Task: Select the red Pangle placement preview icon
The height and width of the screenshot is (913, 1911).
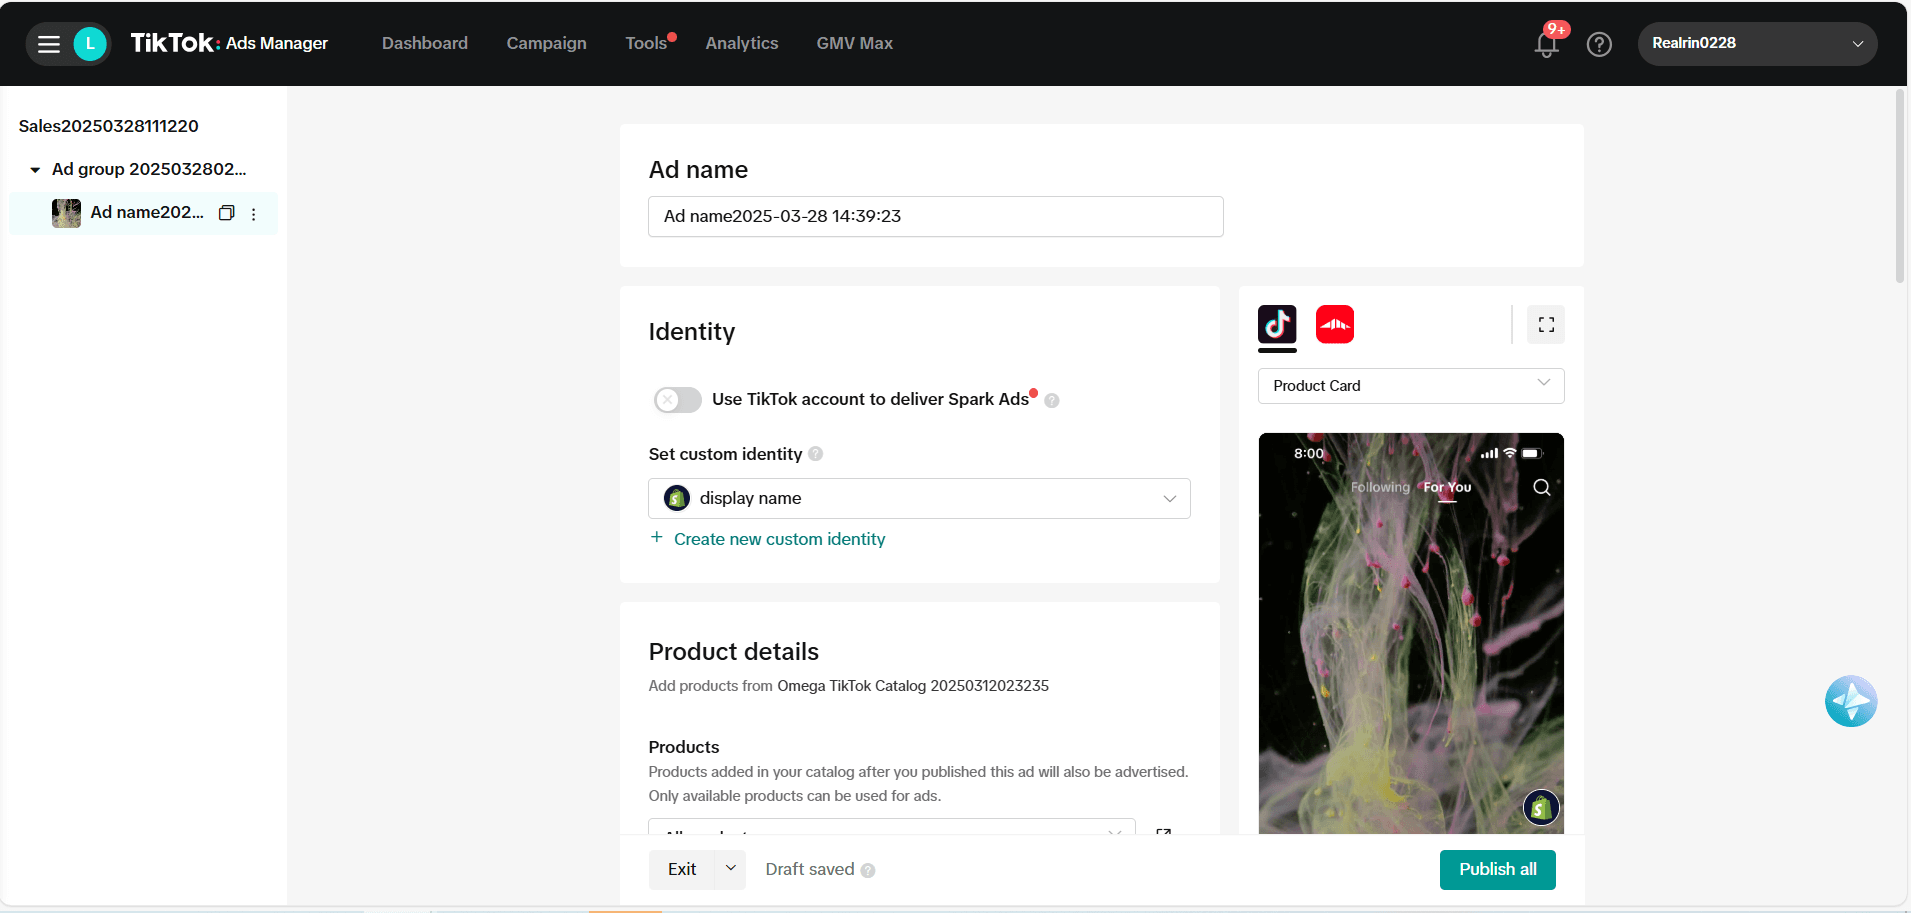Action: tap(1334, 325)
